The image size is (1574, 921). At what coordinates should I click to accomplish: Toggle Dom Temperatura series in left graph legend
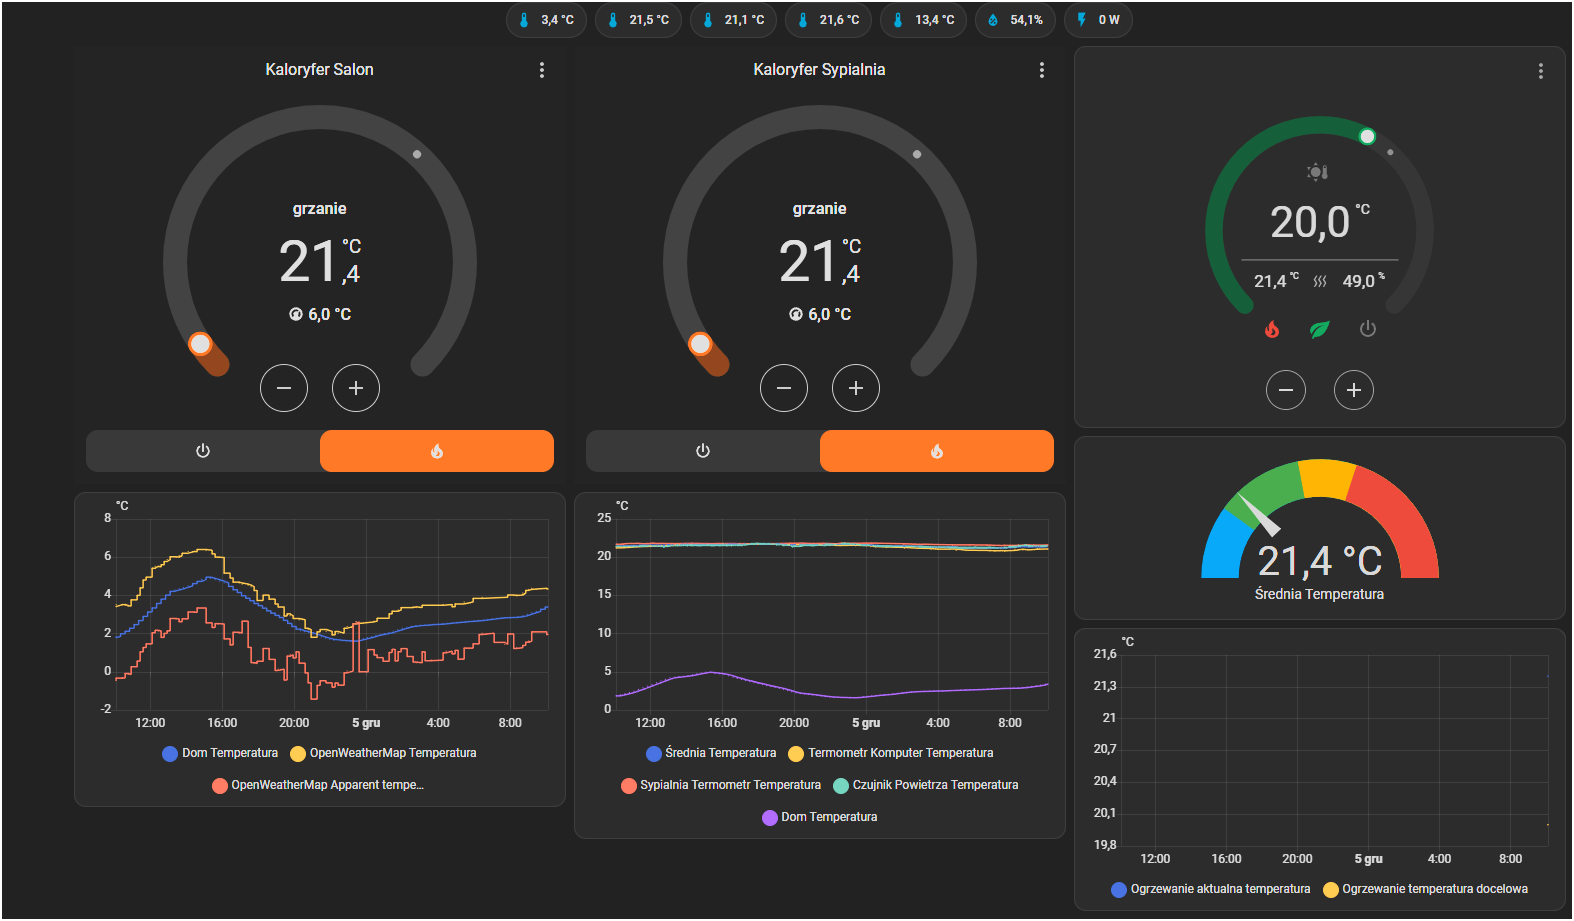click(220, 753)
